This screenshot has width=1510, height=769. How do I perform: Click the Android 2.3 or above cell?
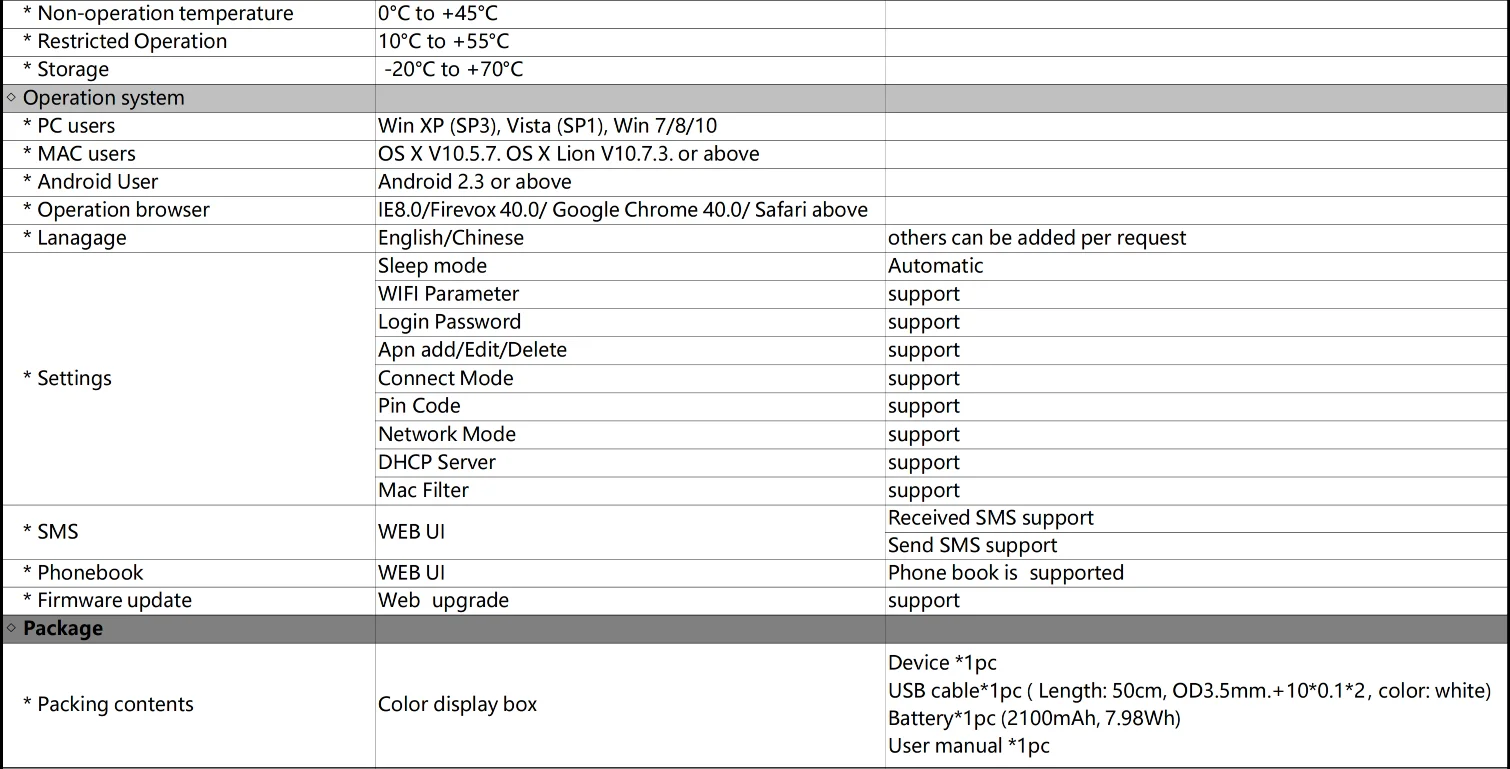click(x=475, y=182)
